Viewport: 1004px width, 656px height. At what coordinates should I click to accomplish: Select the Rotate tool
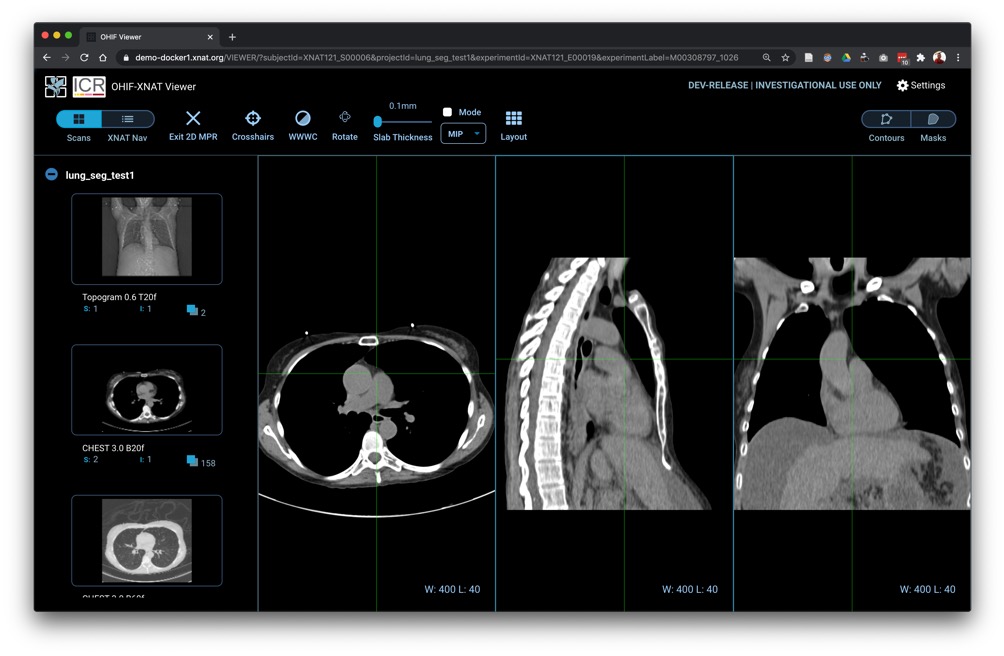pos(344,118)
